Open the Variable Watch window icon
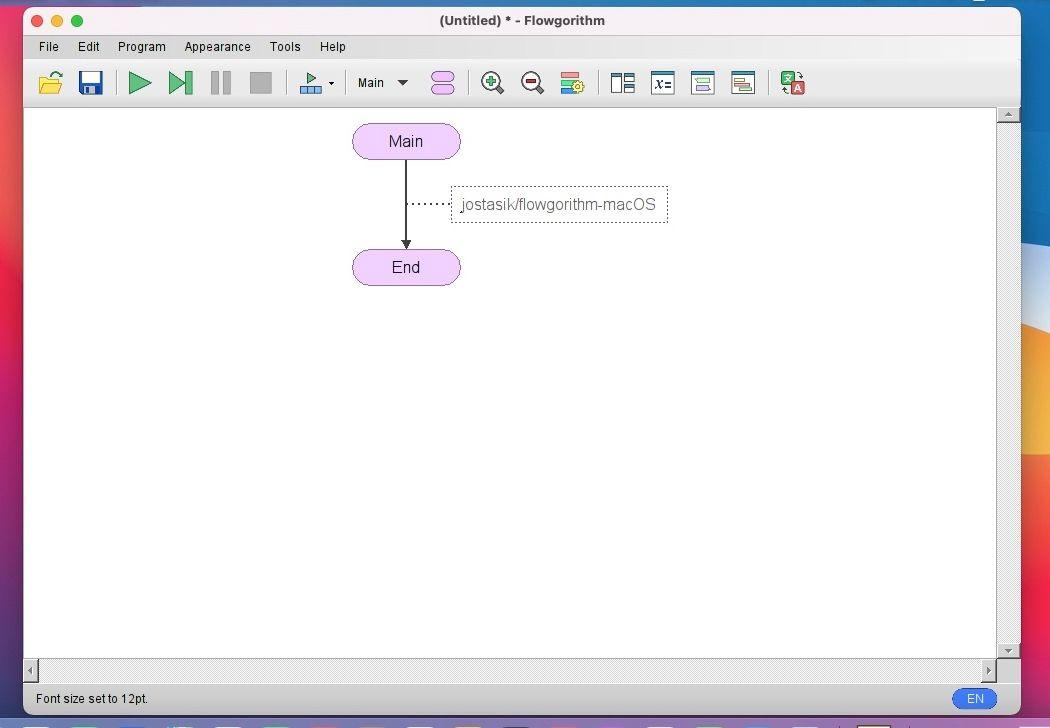This screenshot has width=1050, height=728. pos(662,83)
